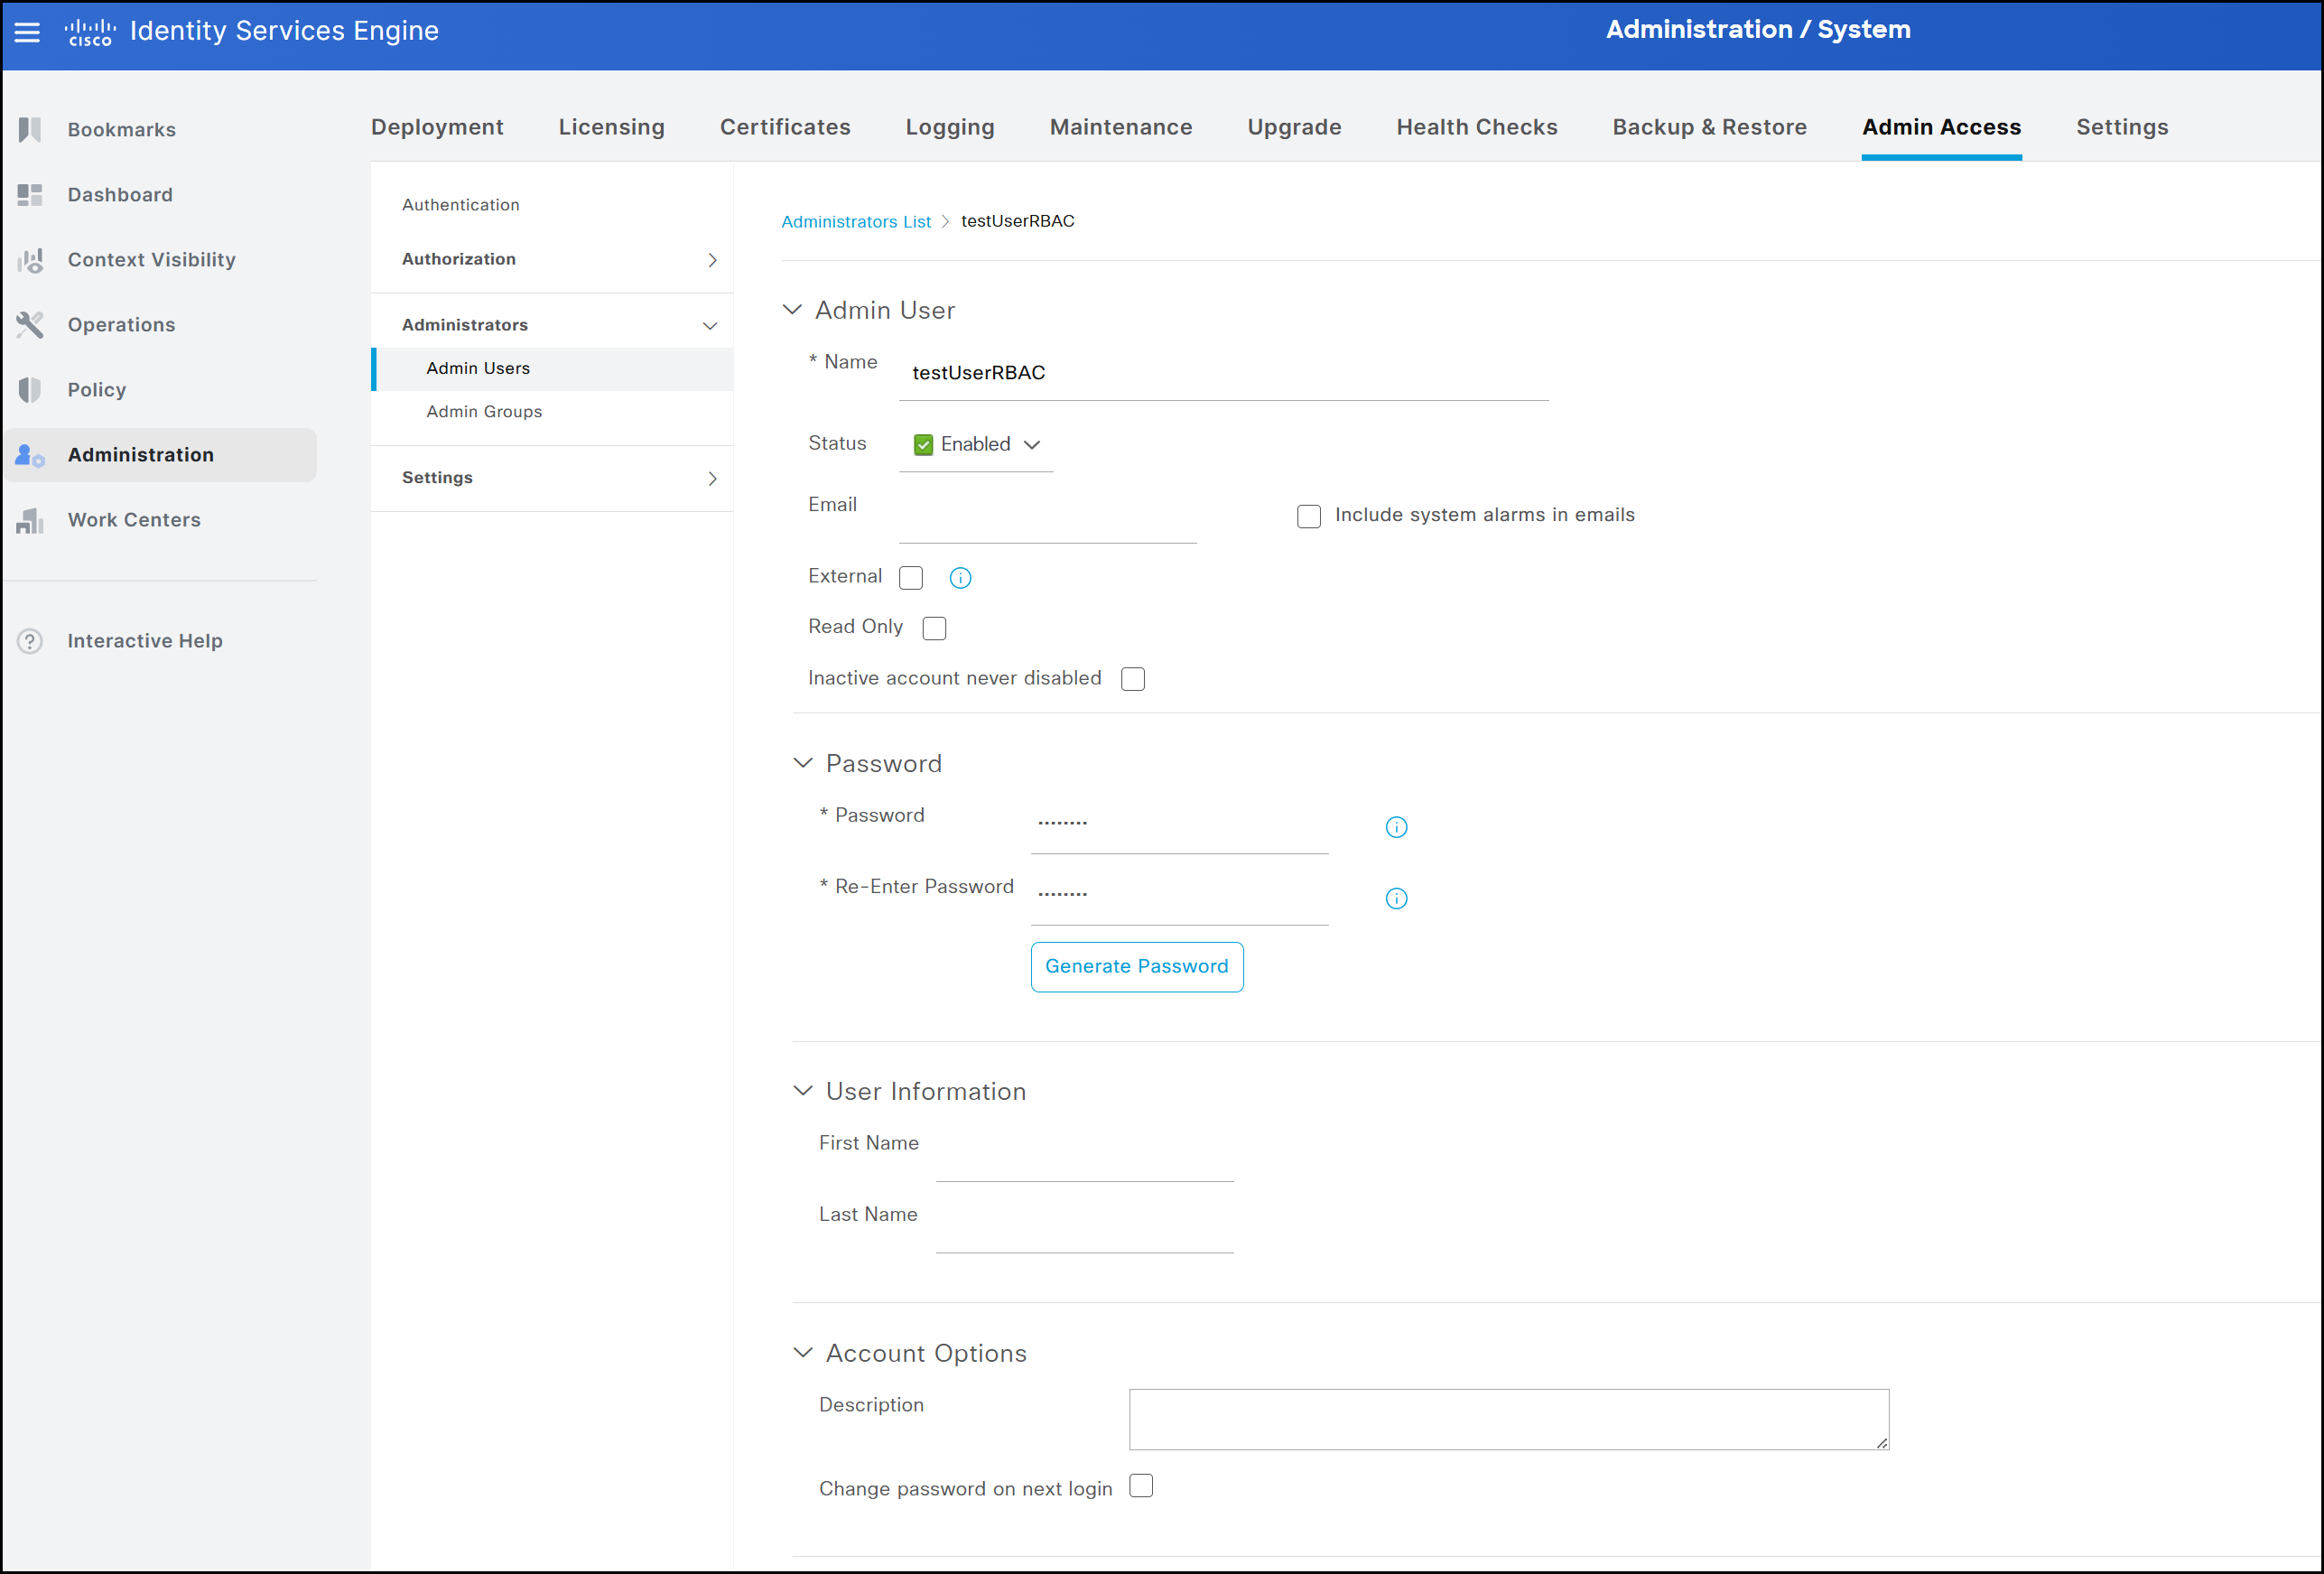Click info icon next to External checkbox
This screenshot has width=2324, height=1574.
tap(960, 578)
